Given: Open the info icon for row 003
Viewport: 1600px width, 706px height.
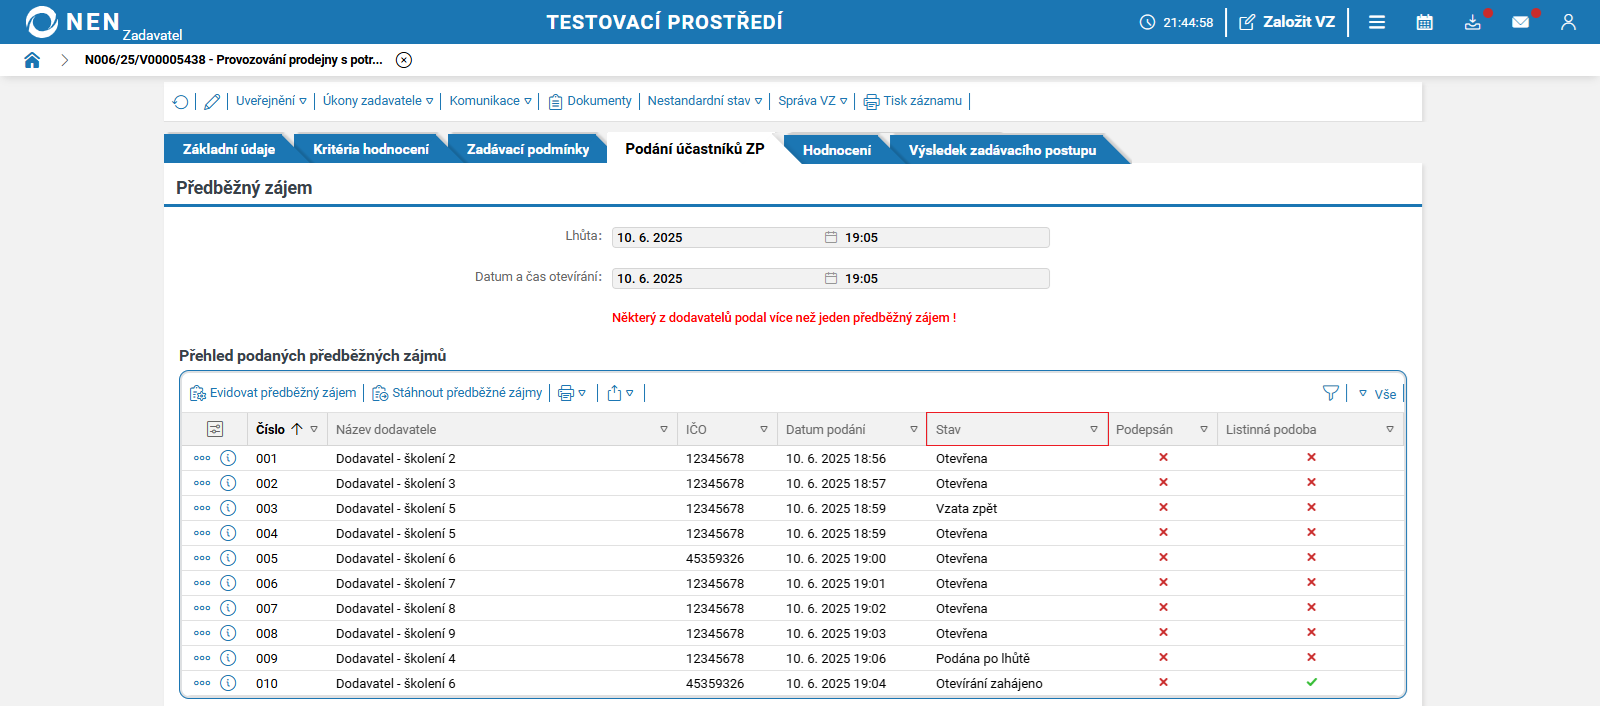Looking at the screenshot, I should coord(228,508).
